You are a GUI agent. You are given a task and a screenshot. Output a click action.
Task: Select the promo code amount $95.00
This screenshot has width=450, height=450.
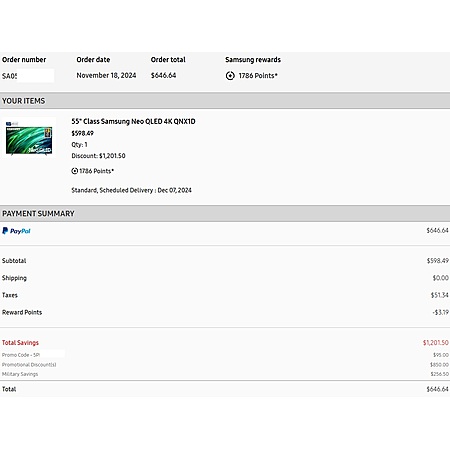point(441,355)
